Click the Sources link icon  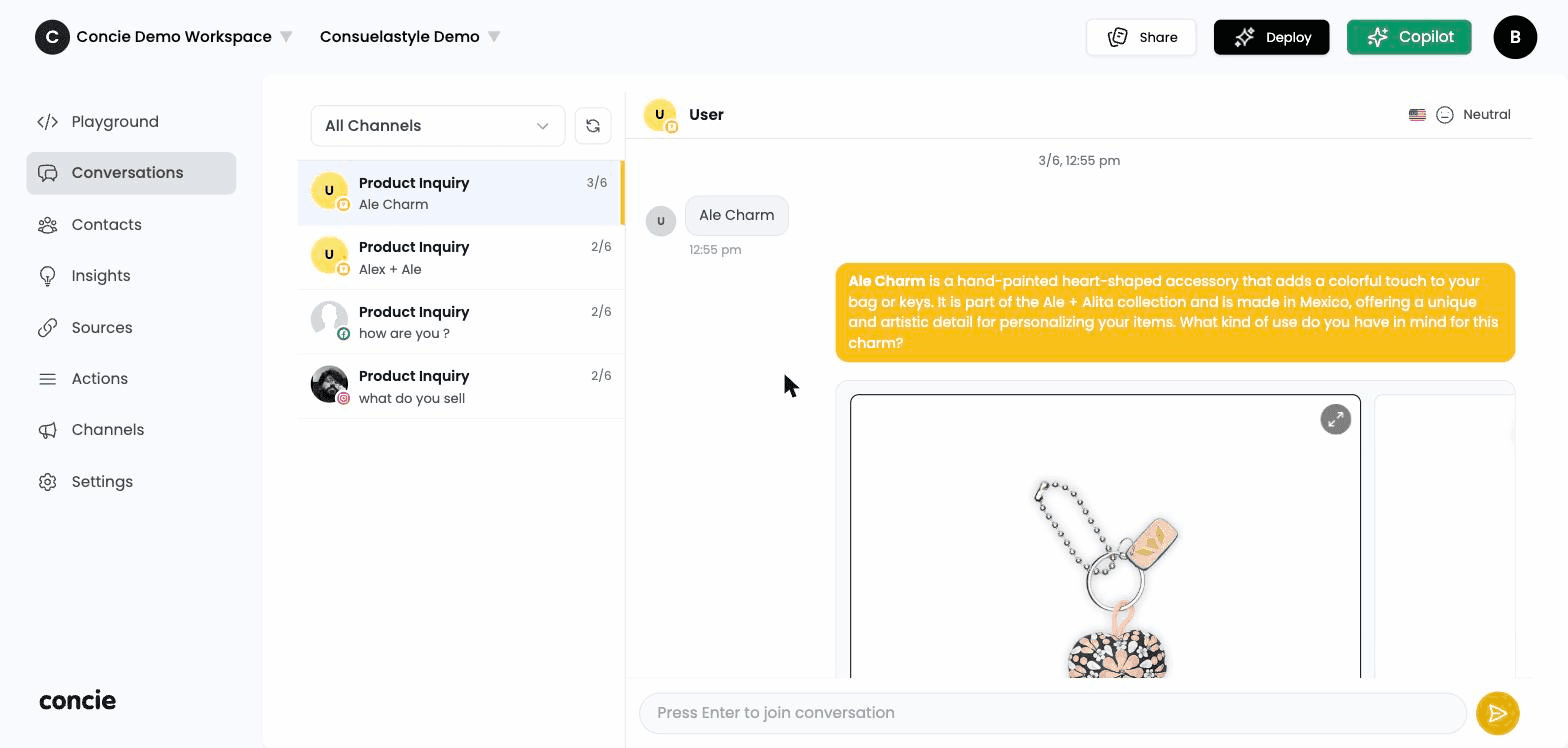(x=47, y=328)
